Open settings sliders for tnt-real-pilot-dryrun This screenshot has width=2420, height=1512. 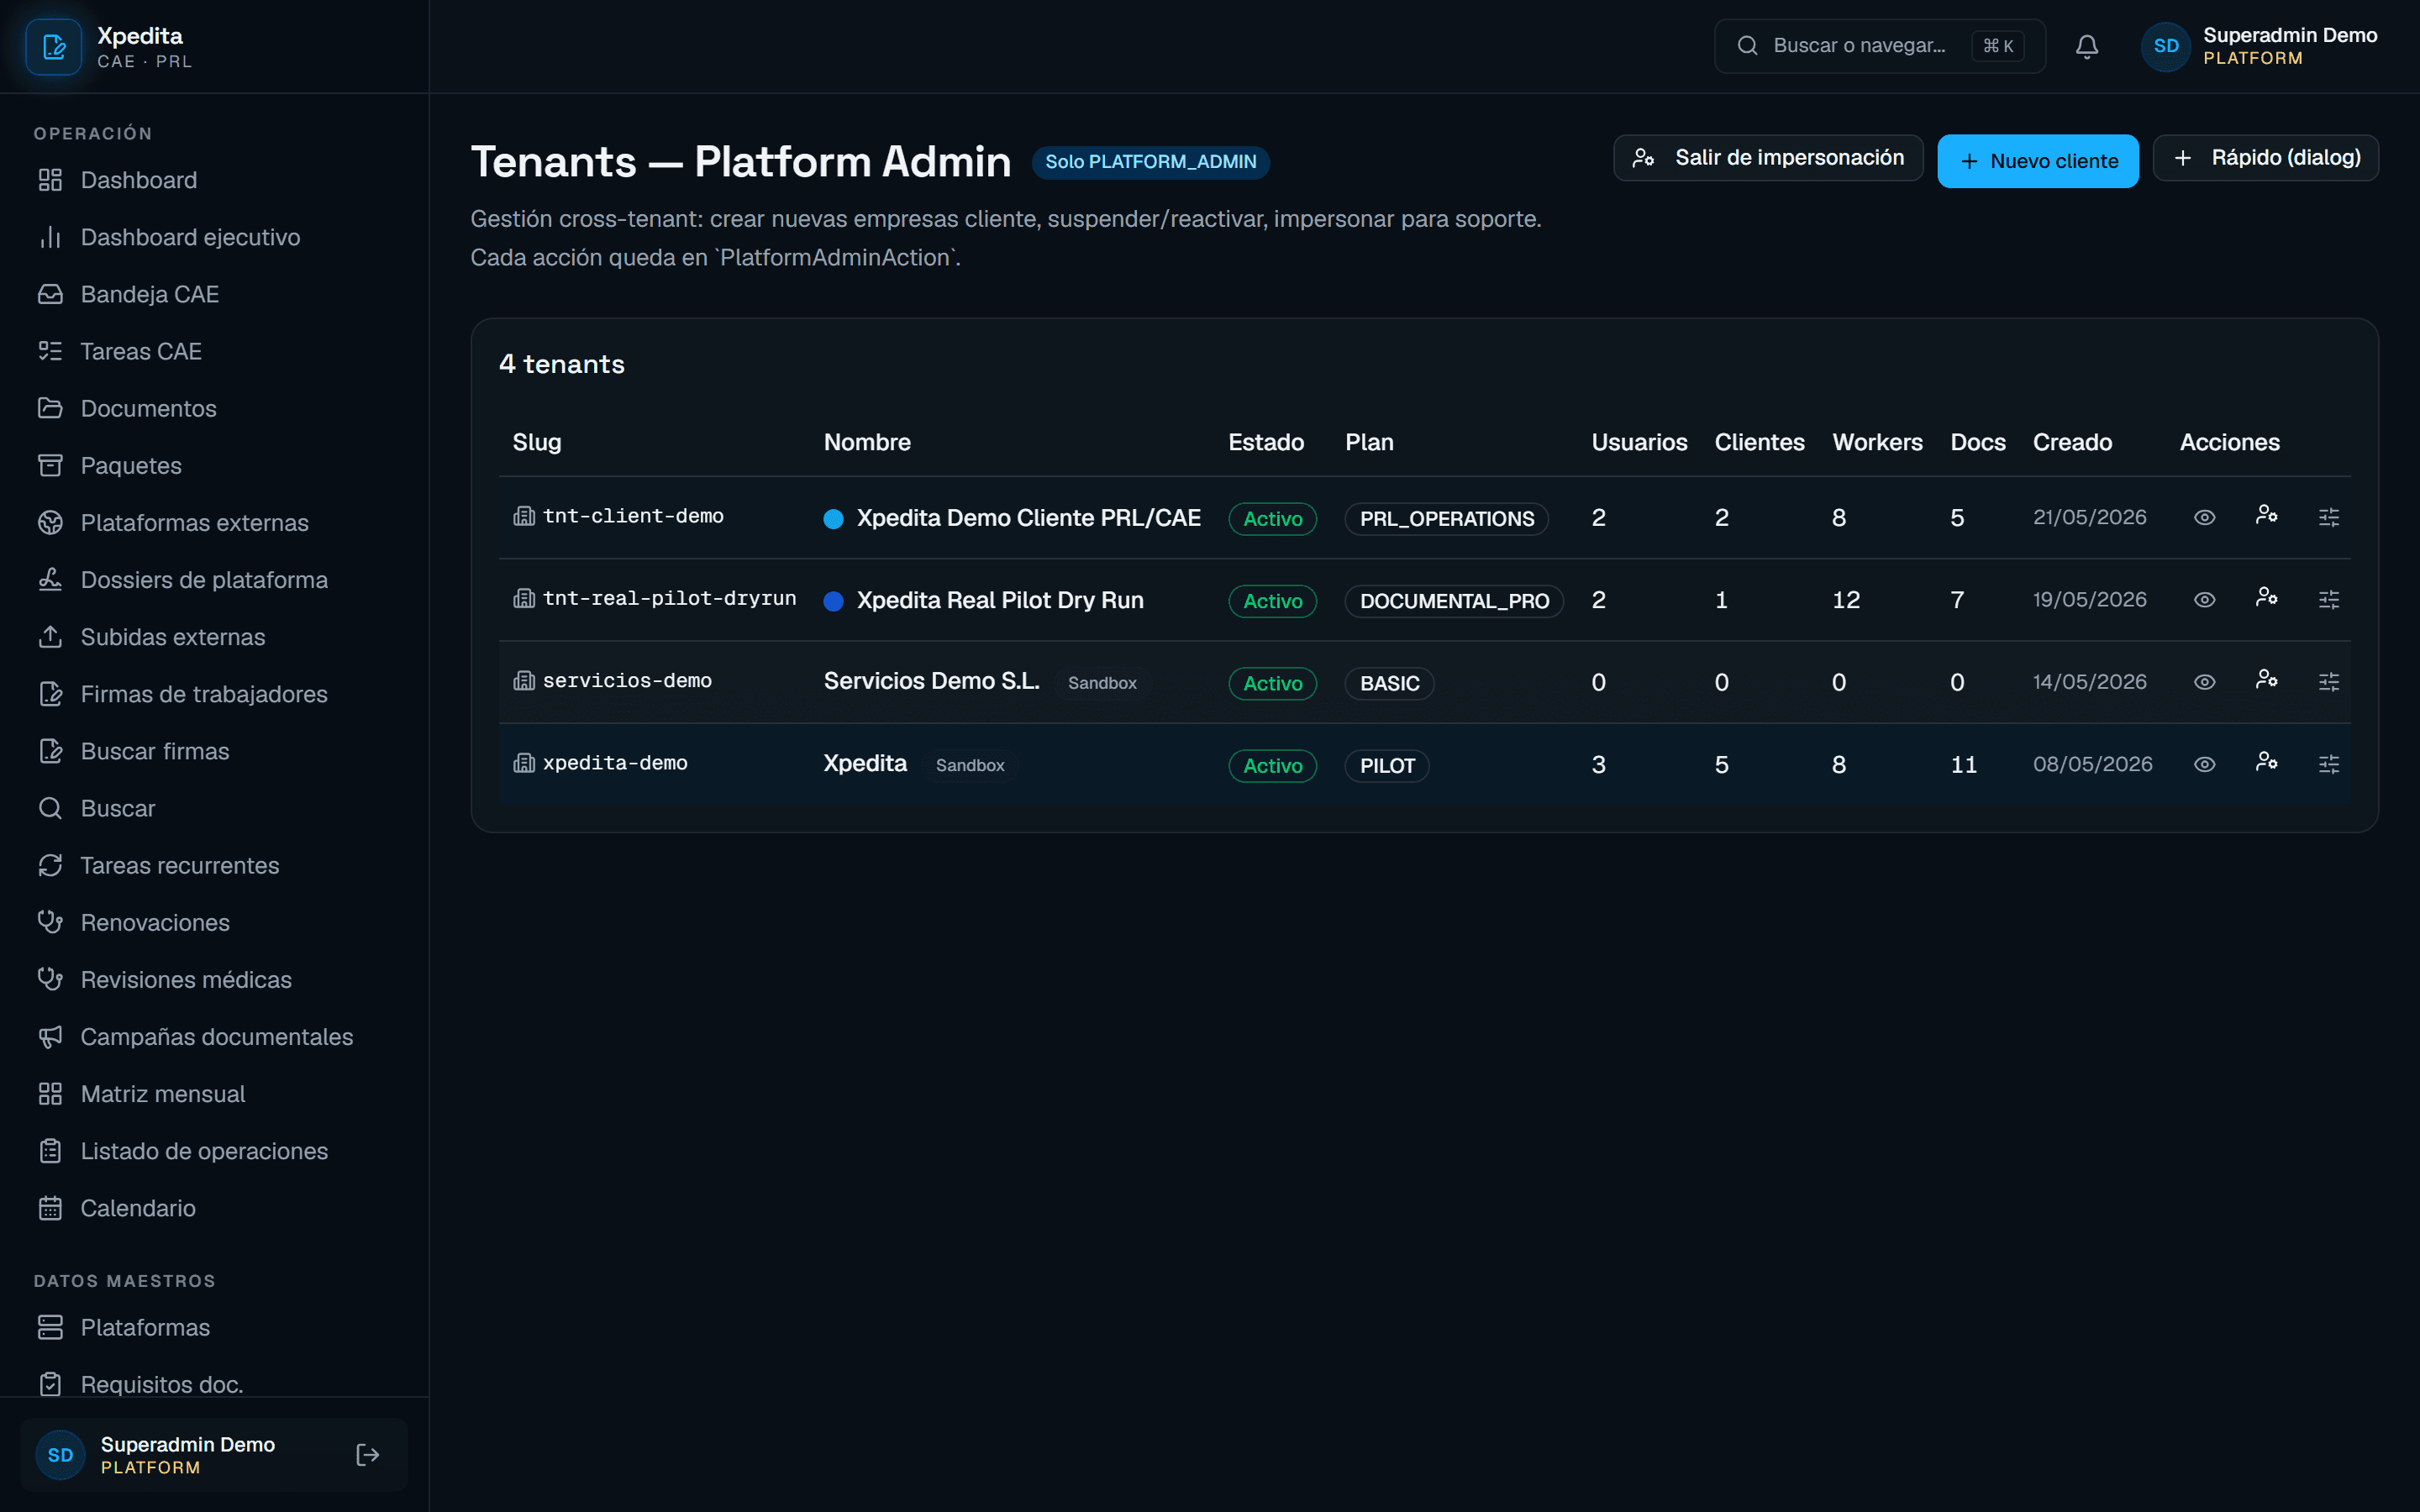point(2328,599)
